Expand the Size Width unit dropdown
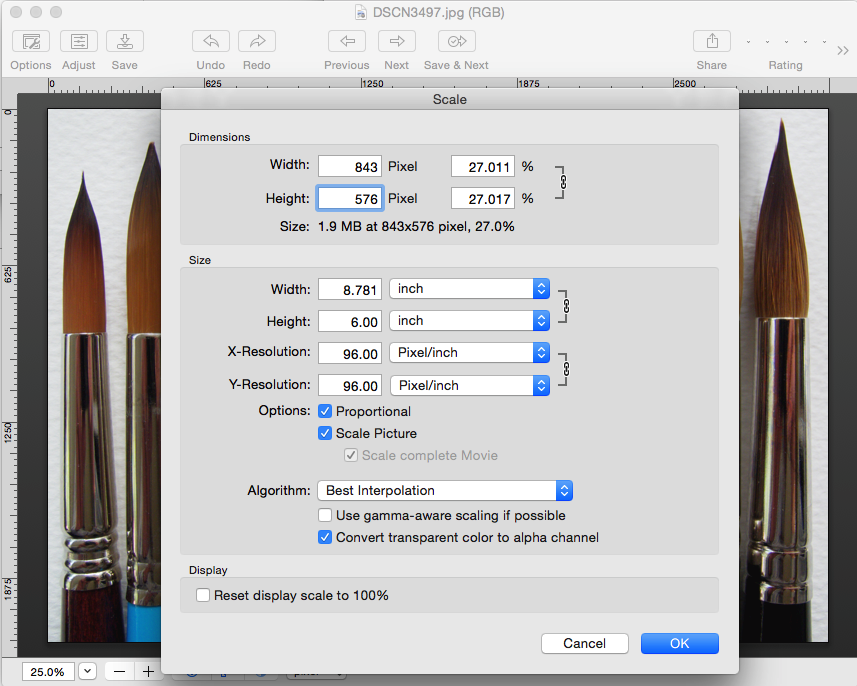The image size is (857, 686). pyautogui.click(x=470, y=289)
